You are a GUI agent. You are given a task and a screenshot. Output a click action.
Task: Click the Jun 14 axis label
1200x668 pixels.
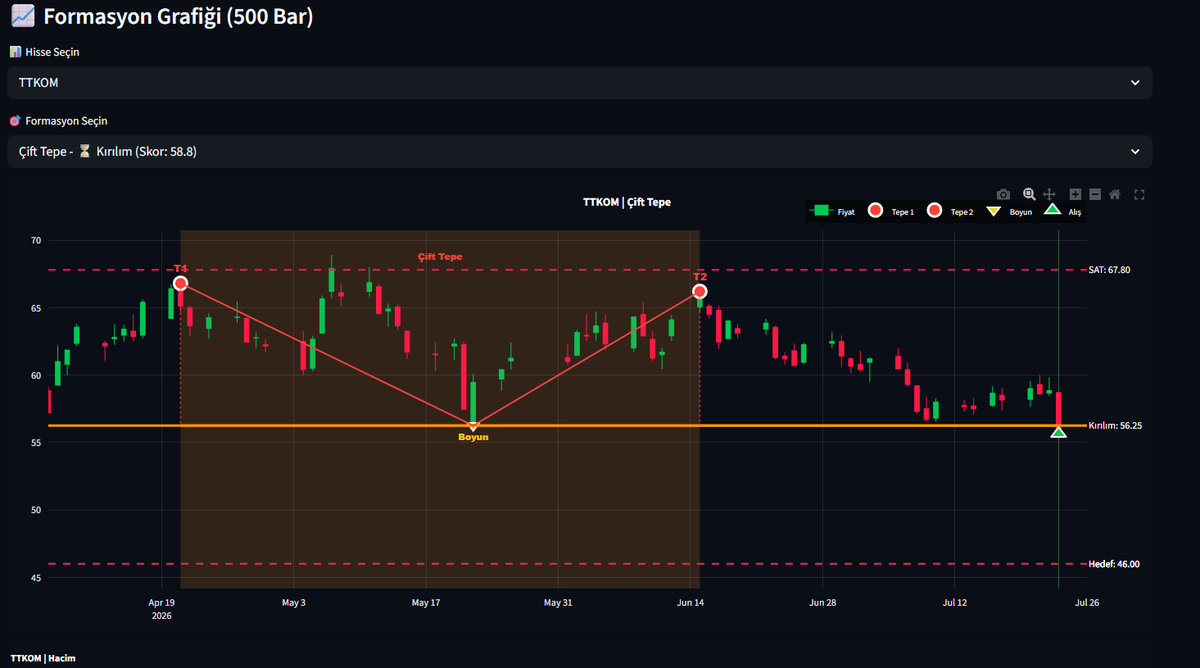pyautogui.click(x=691, y=603)
